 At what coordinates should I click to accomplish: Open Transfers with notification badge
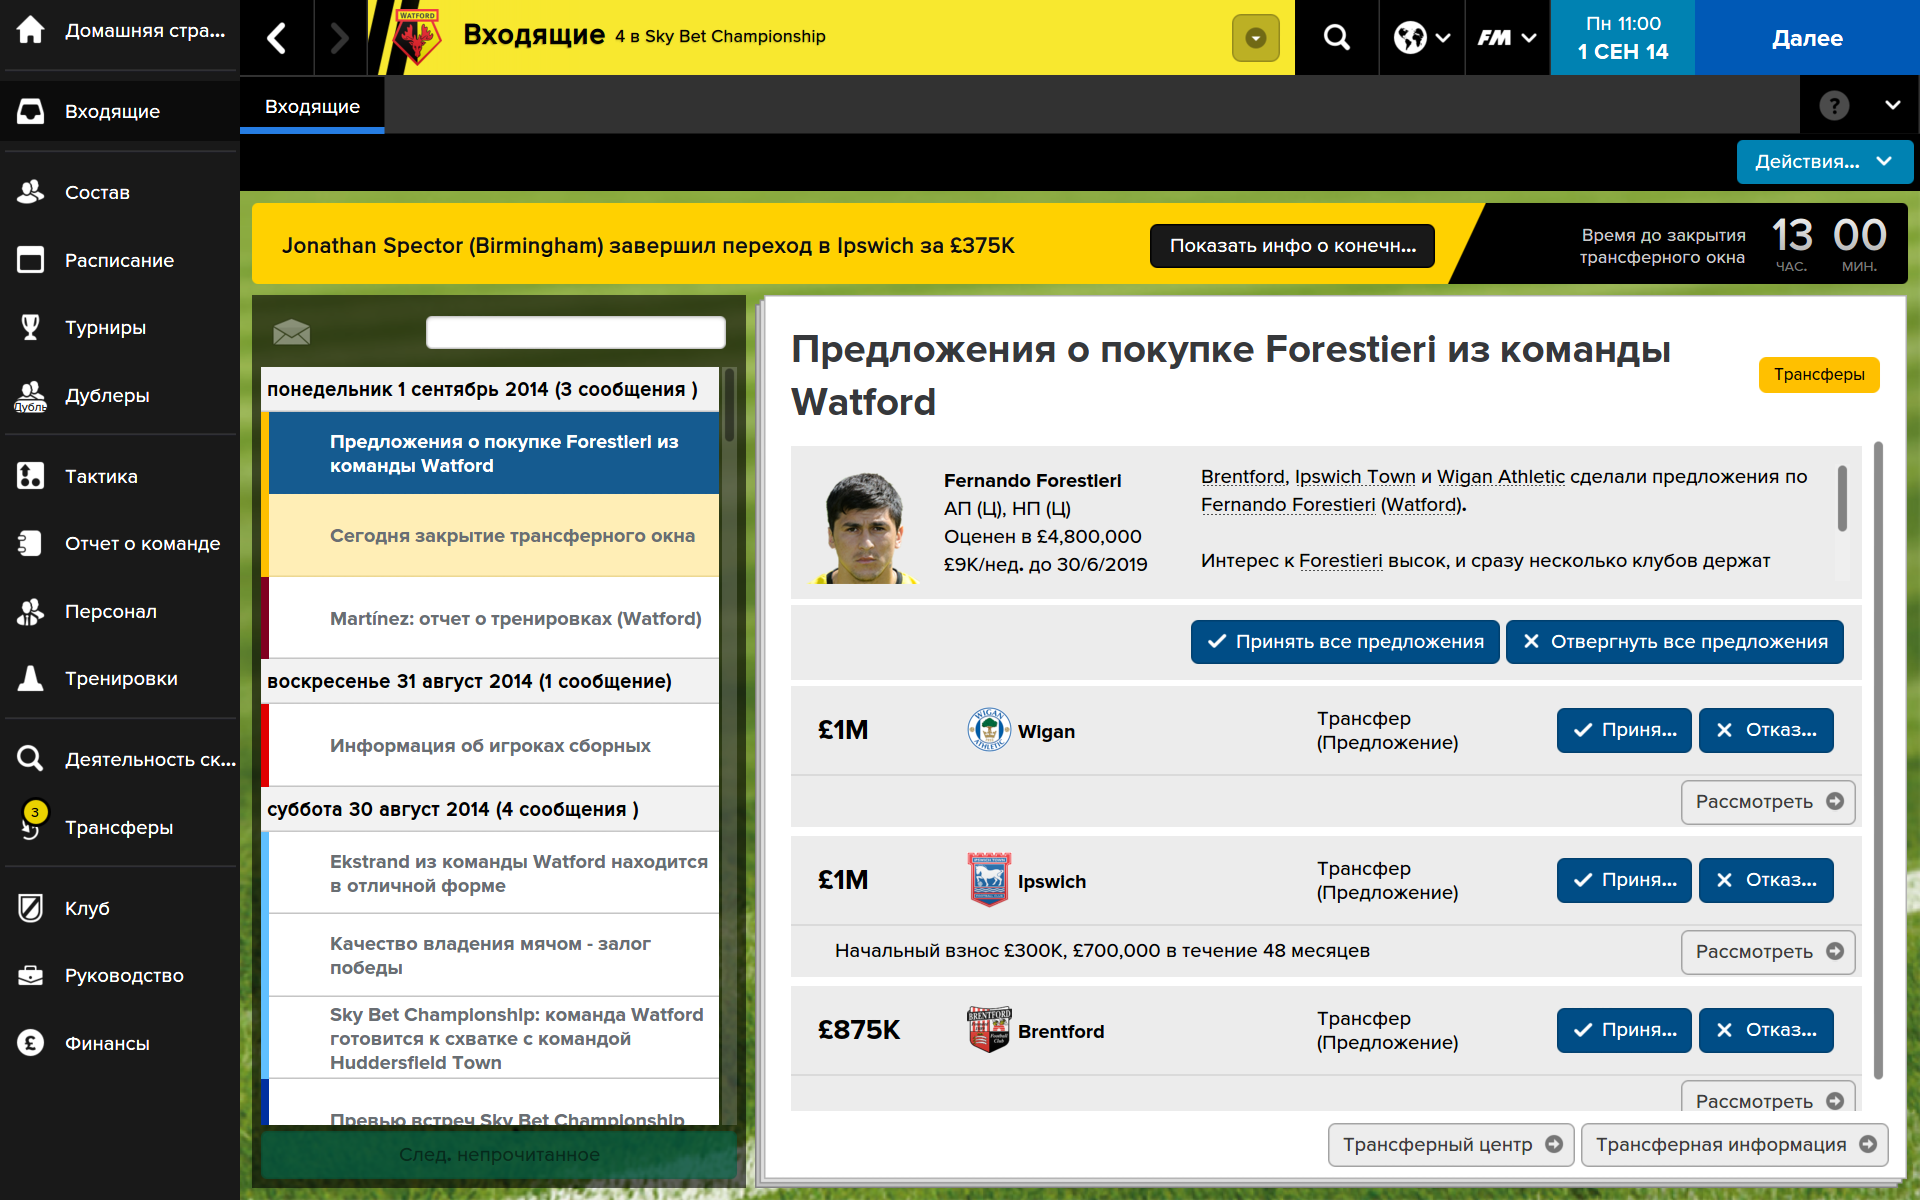click(x=118, y=827)
